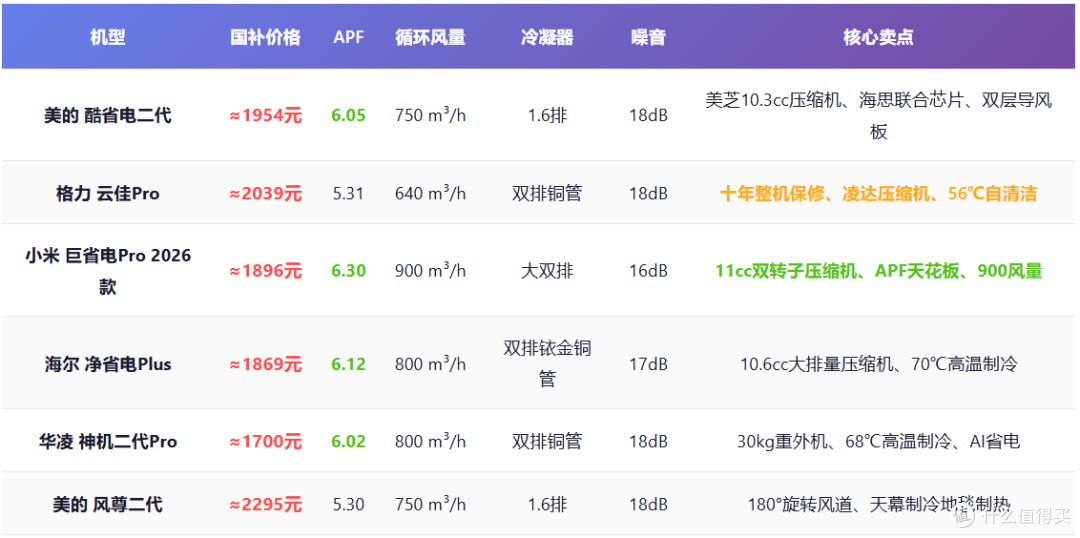Select the 噪音 column header
Image resolution: width=1080 pixels, height=538 pixels.
[x=648, y=37]
